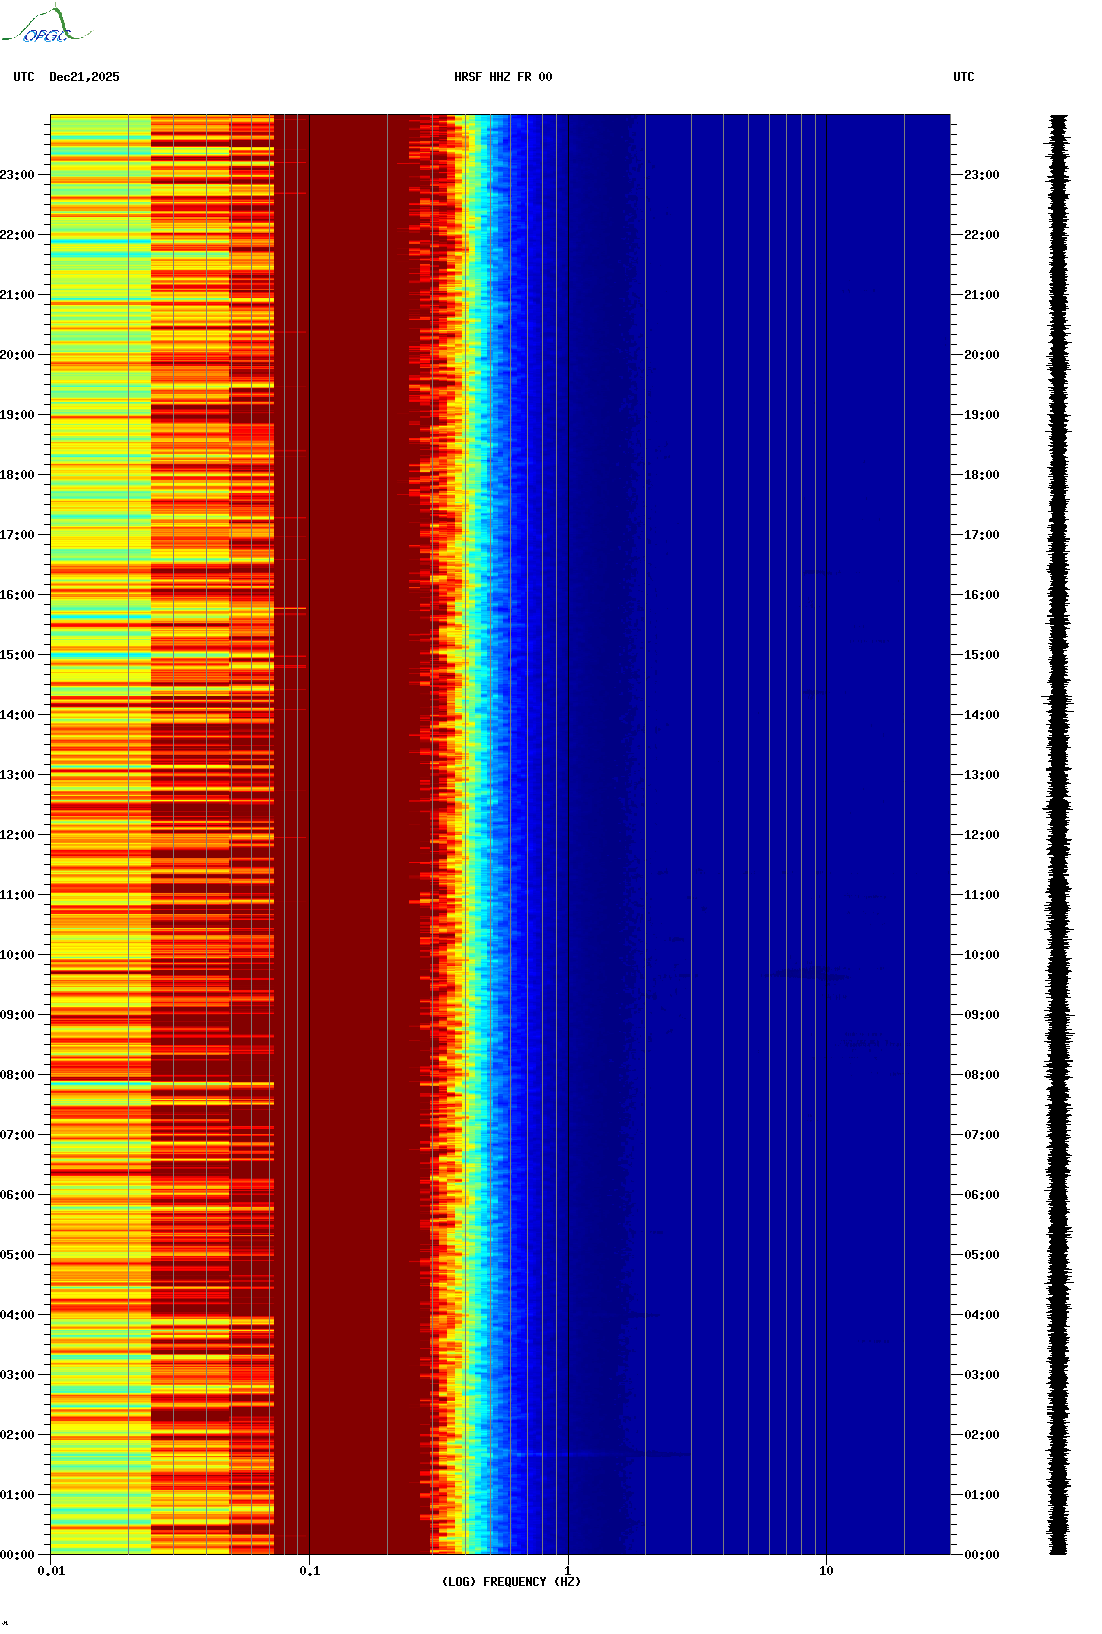Viewport: 1102px width, 1634px height.
Task: Click the date label Dec21,2025
Action: 84,77
